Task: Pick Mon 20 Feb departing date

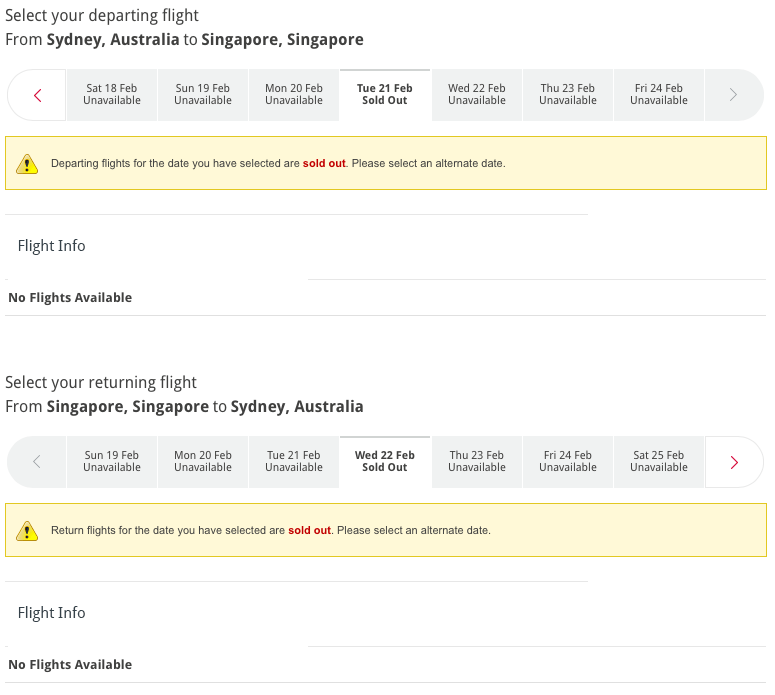Action: point(294,95)
